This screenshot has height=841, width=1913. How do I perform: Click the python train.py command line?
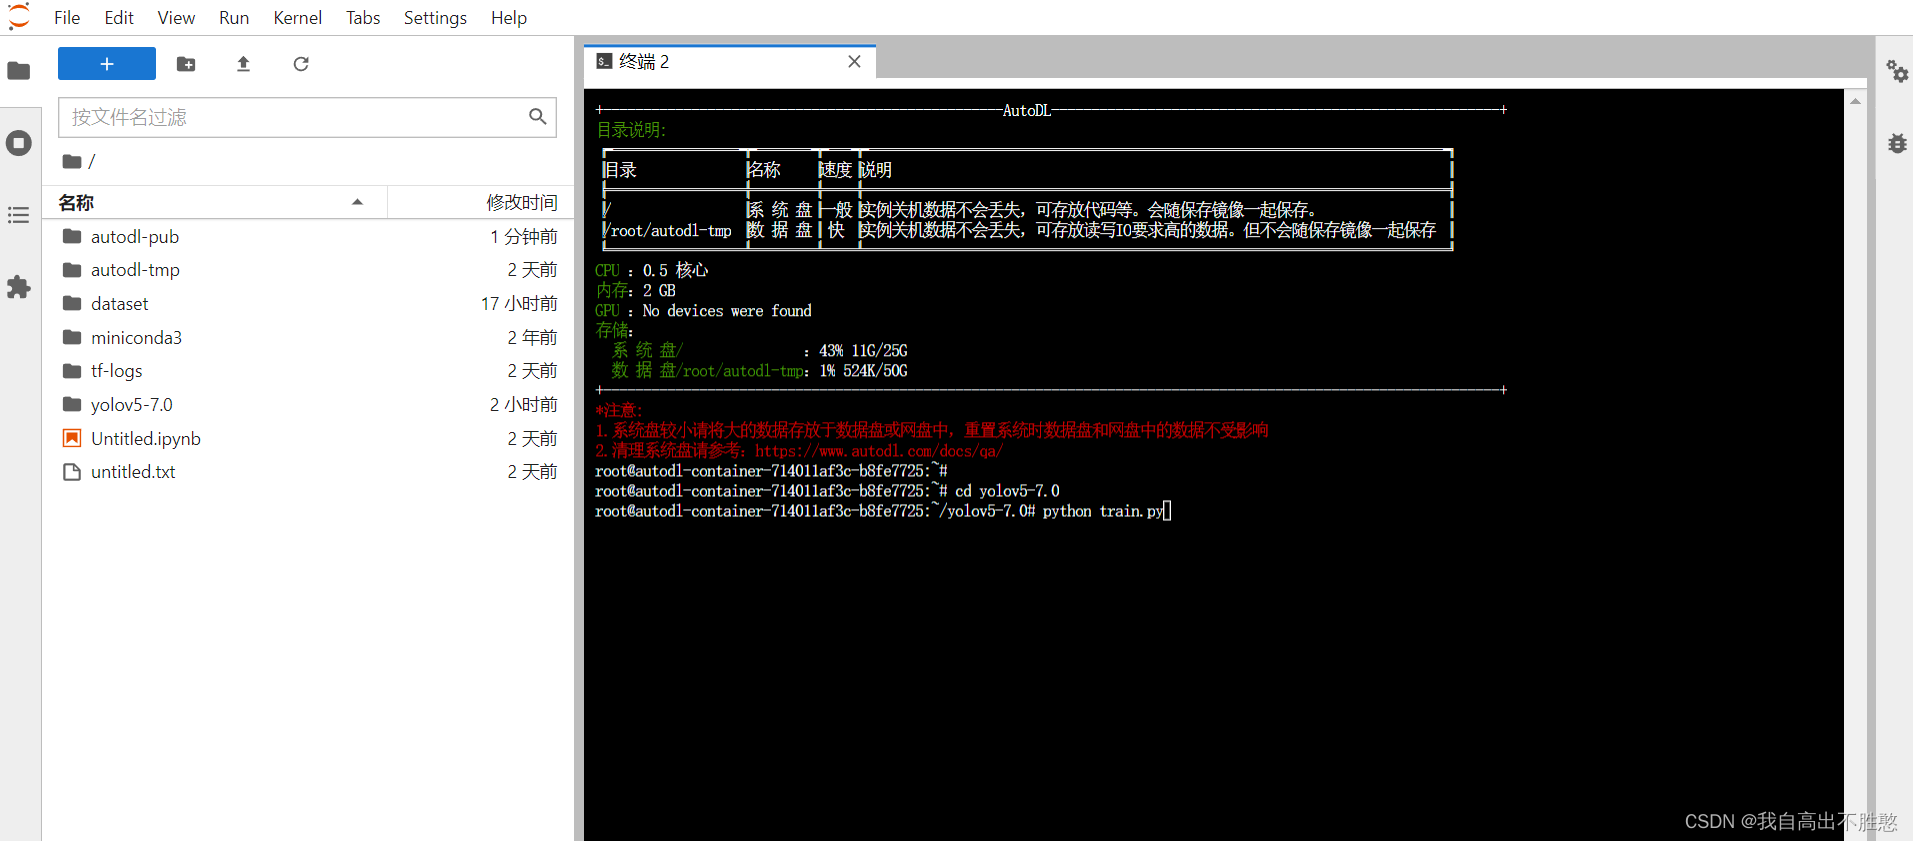click(x=883, y=511)
